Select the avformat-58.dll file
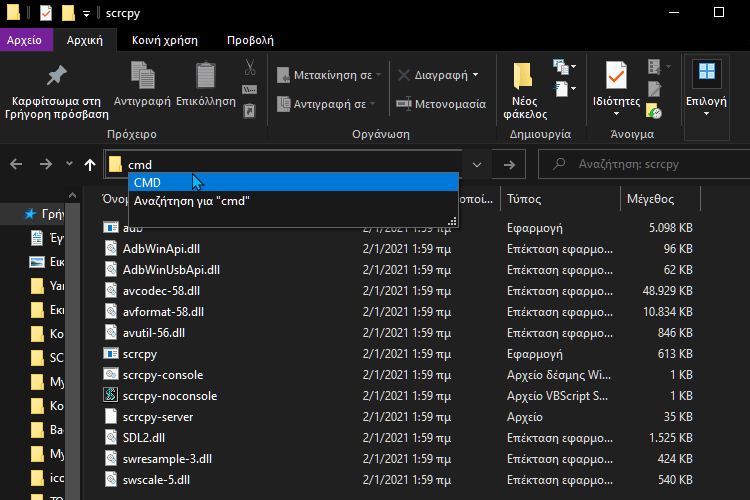This screenshot has width=750, height=500. (x=163, y=312)
